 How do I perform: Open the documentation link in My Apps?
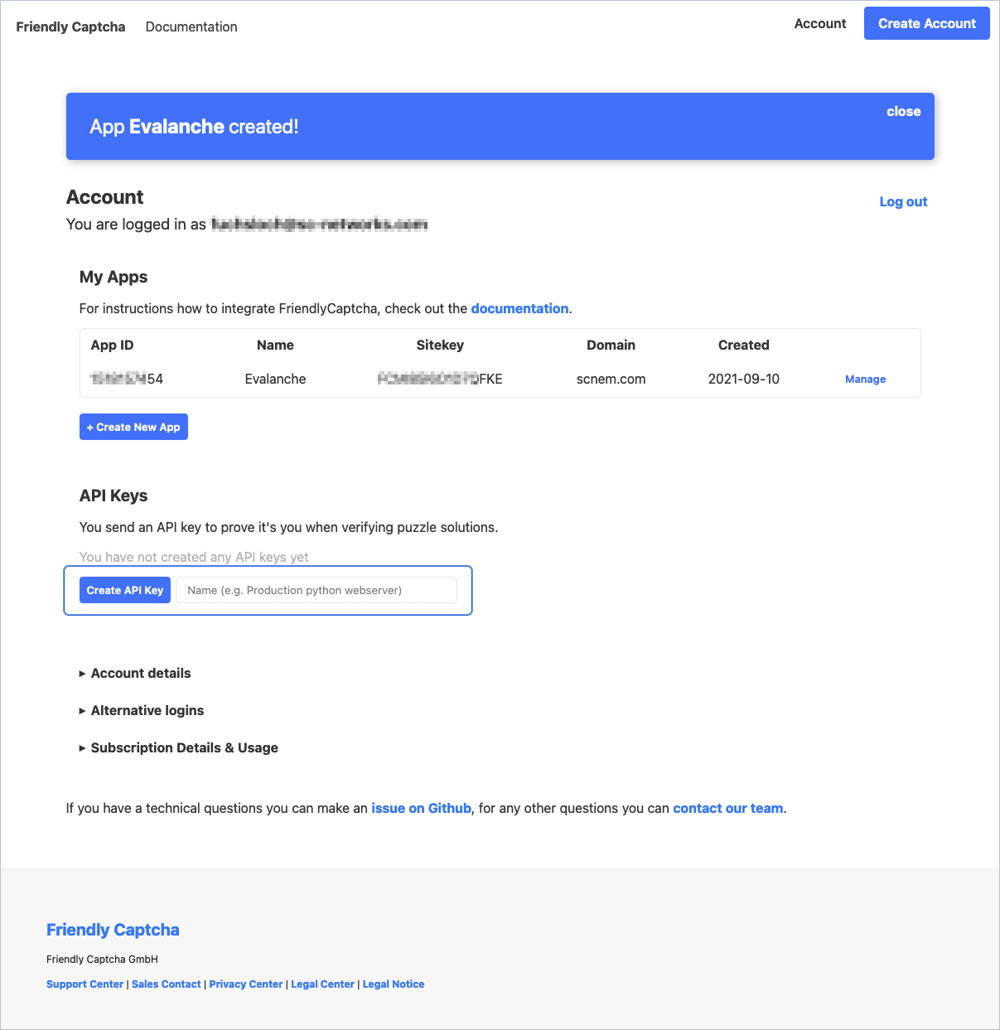pyautogui.click(x=519, y=309)
